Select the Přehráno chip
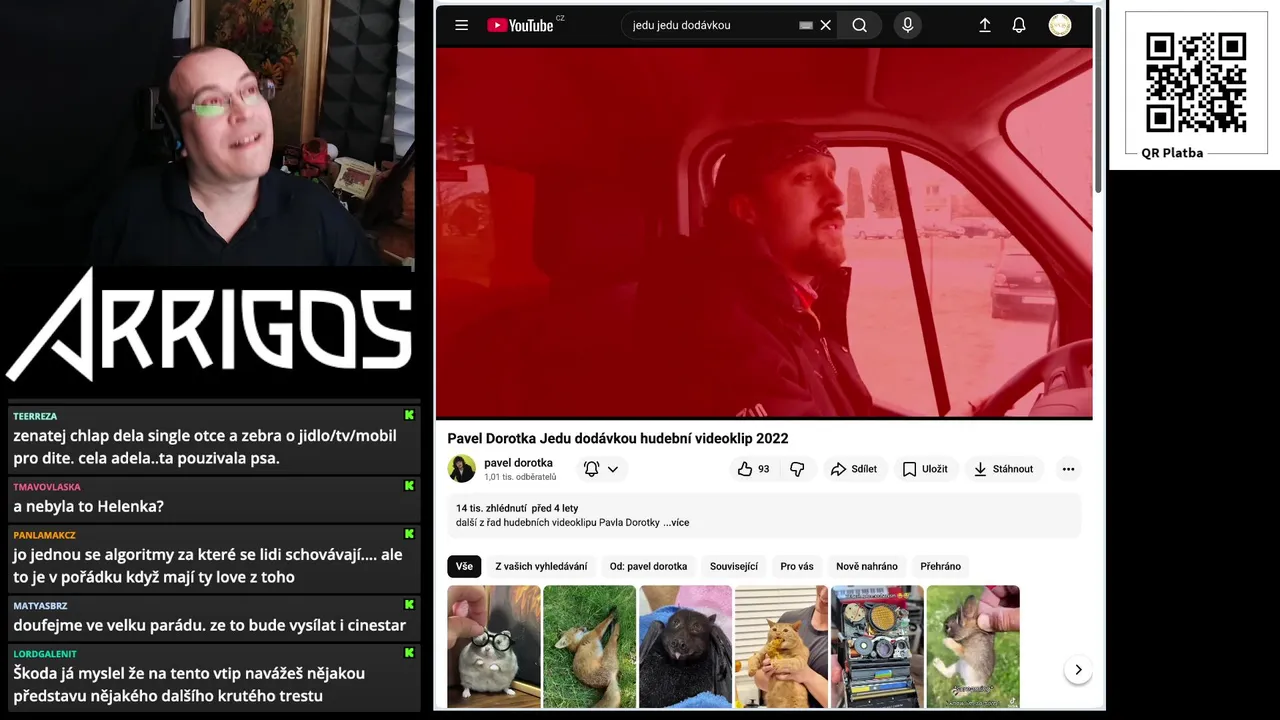The height and width of the screenshot is (720, 1280). [940, 566]
